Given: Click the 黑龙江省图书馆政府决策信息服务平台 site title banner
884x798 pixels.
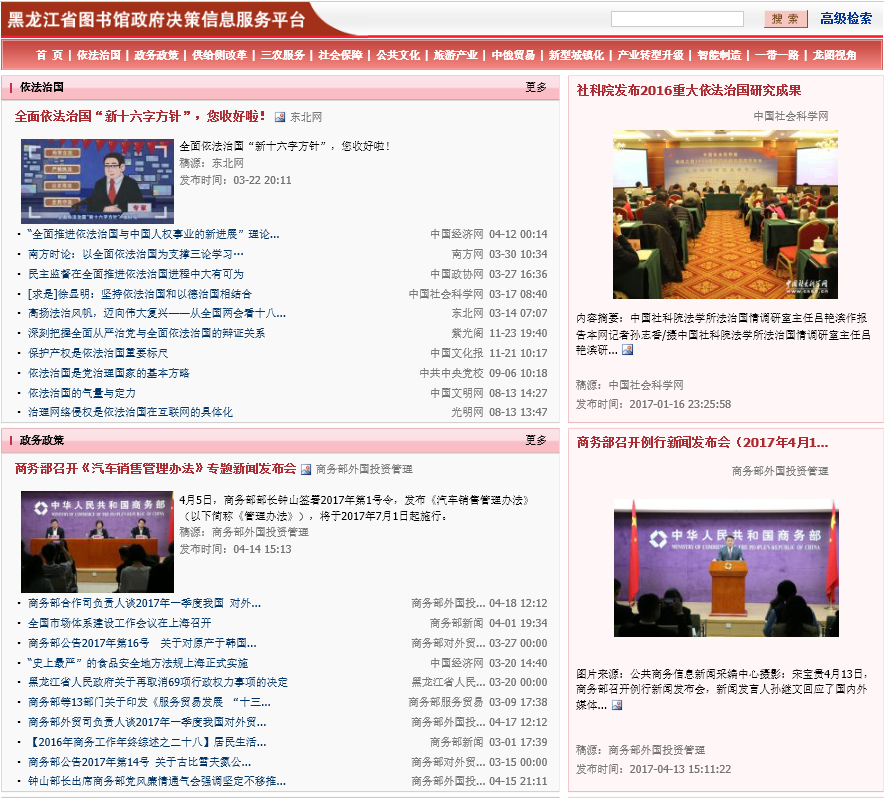Looking at the screenshot, I should (x=156, y=20).
